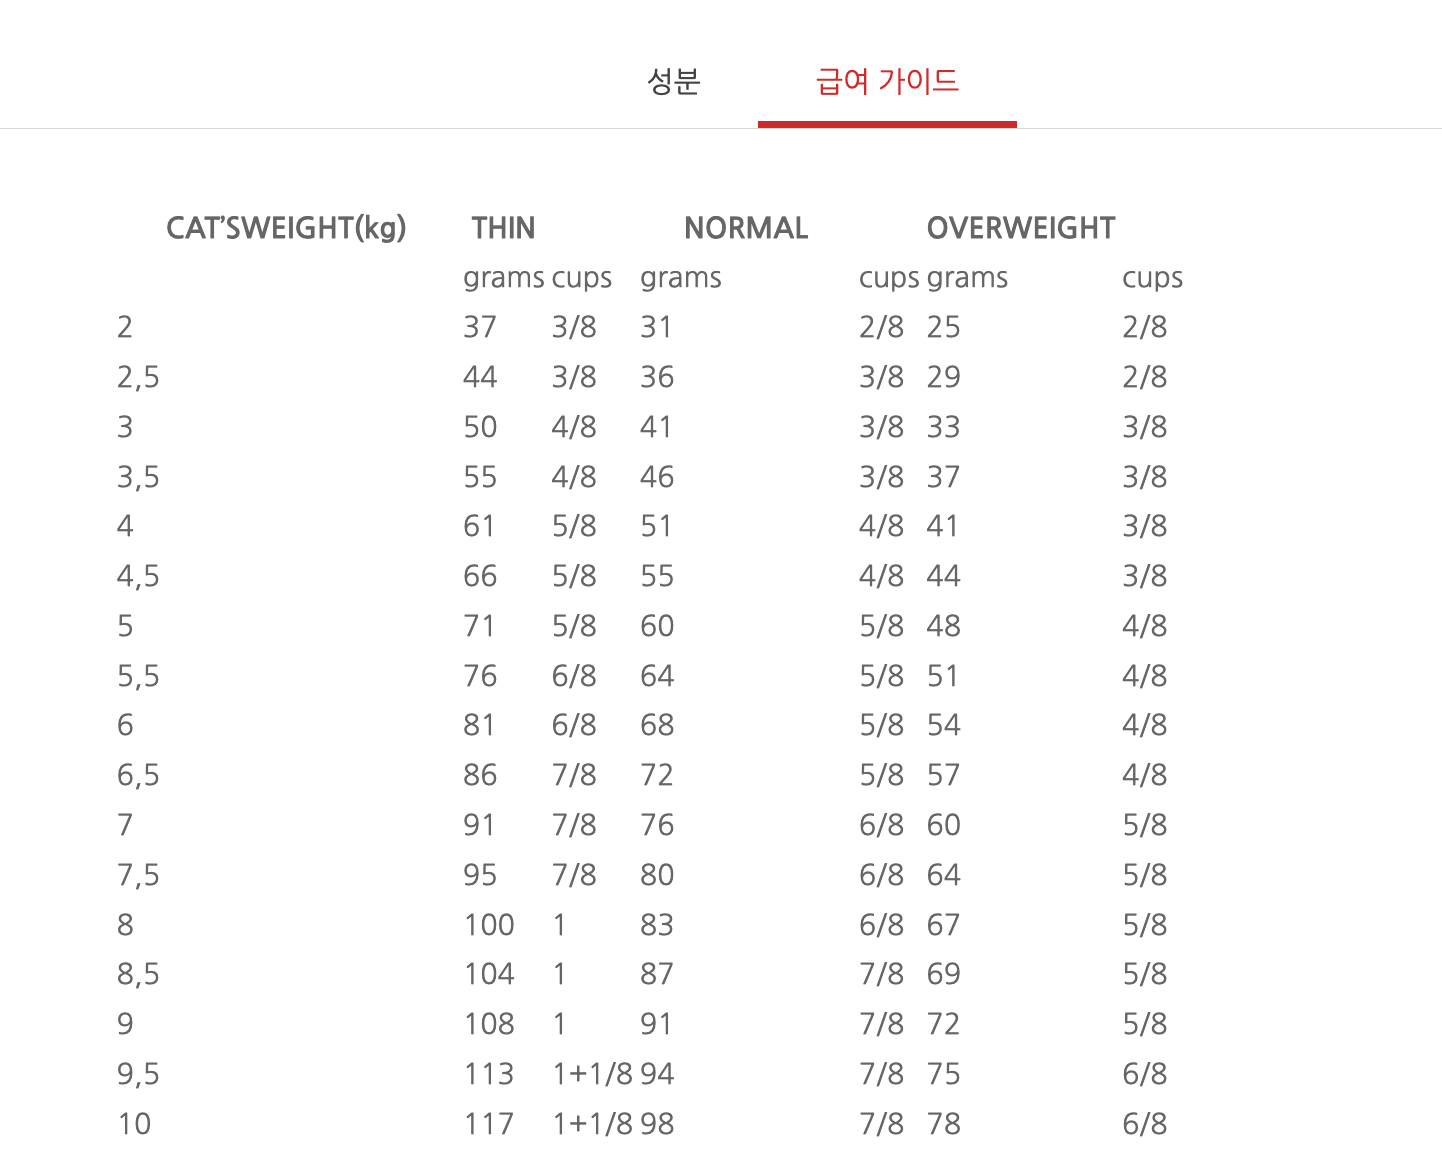Select the 급여 가이드 tab

pos(887,81)
